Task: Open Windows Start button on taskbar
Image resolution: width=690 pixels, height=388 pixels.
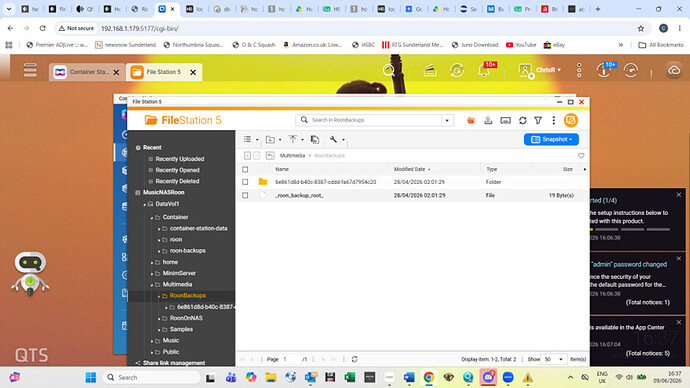Action: point(91,377)
